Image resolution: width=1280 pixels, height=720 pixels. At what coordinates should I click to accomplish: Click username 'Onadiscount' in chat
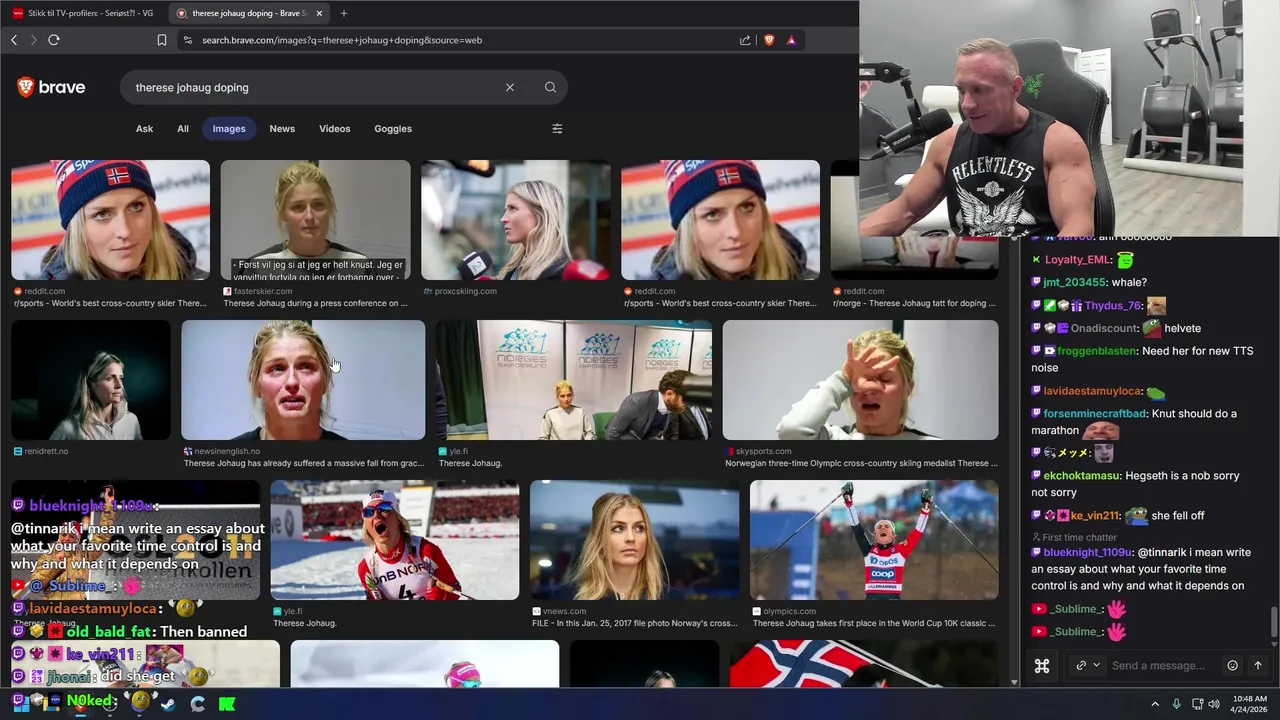[x=1105, y=328]
